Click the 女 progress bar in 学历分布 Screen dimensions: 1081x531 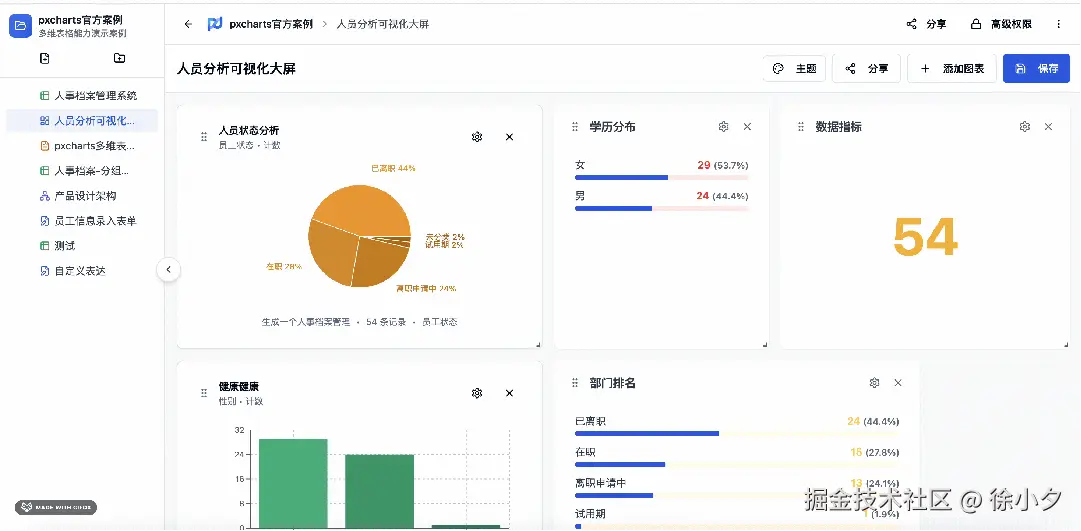pos(662,177)
